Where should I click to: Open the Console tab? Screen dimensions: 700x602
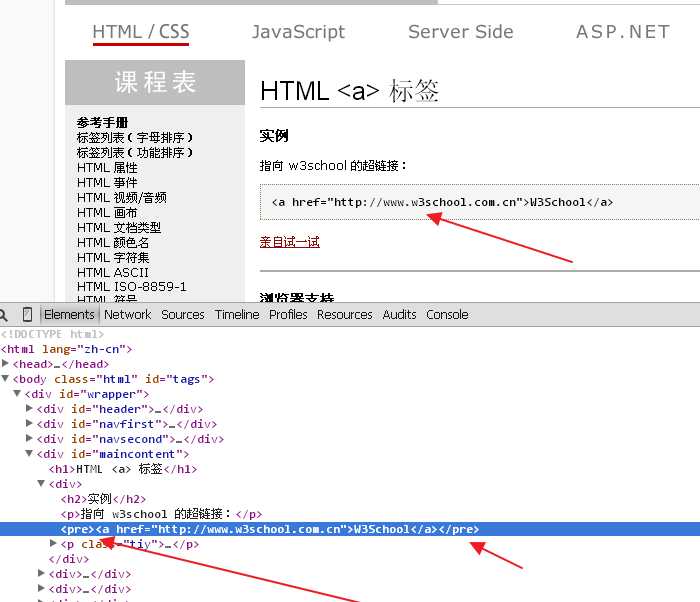coord(447,314)
